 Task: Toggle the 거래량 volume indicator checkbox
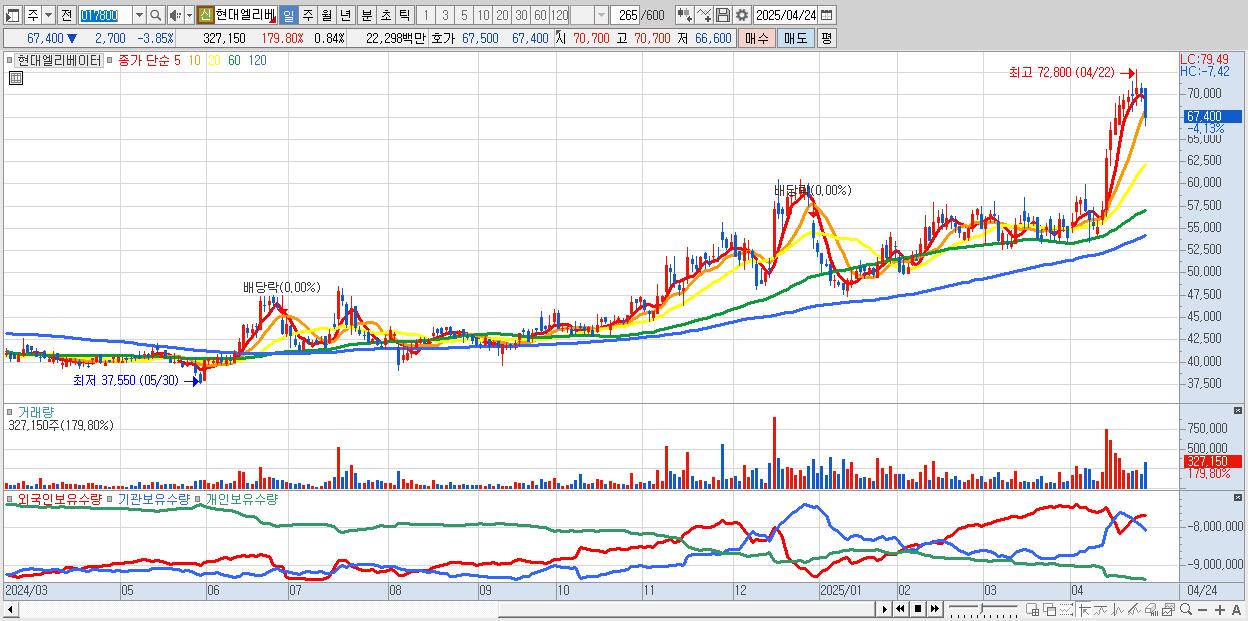10,411
